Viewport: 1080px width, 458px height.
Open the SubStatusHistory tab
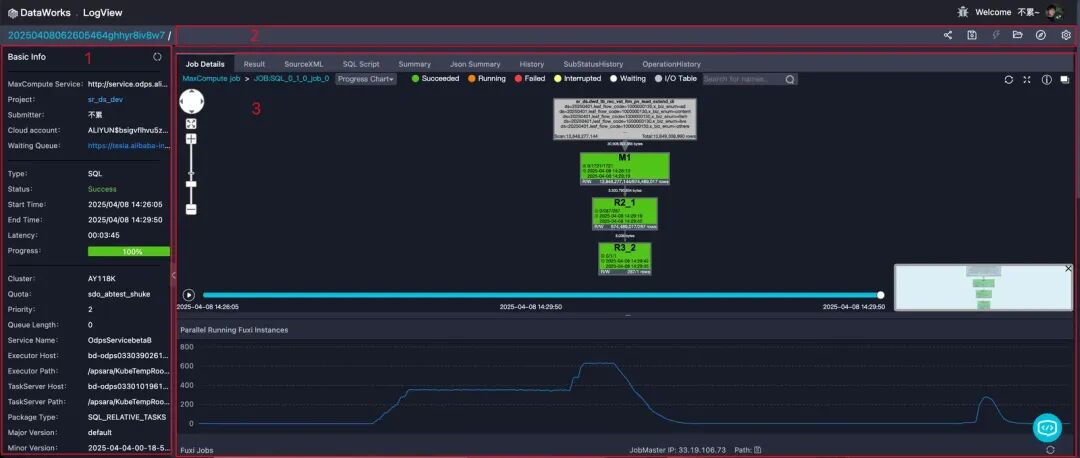(x=593, y=64)
